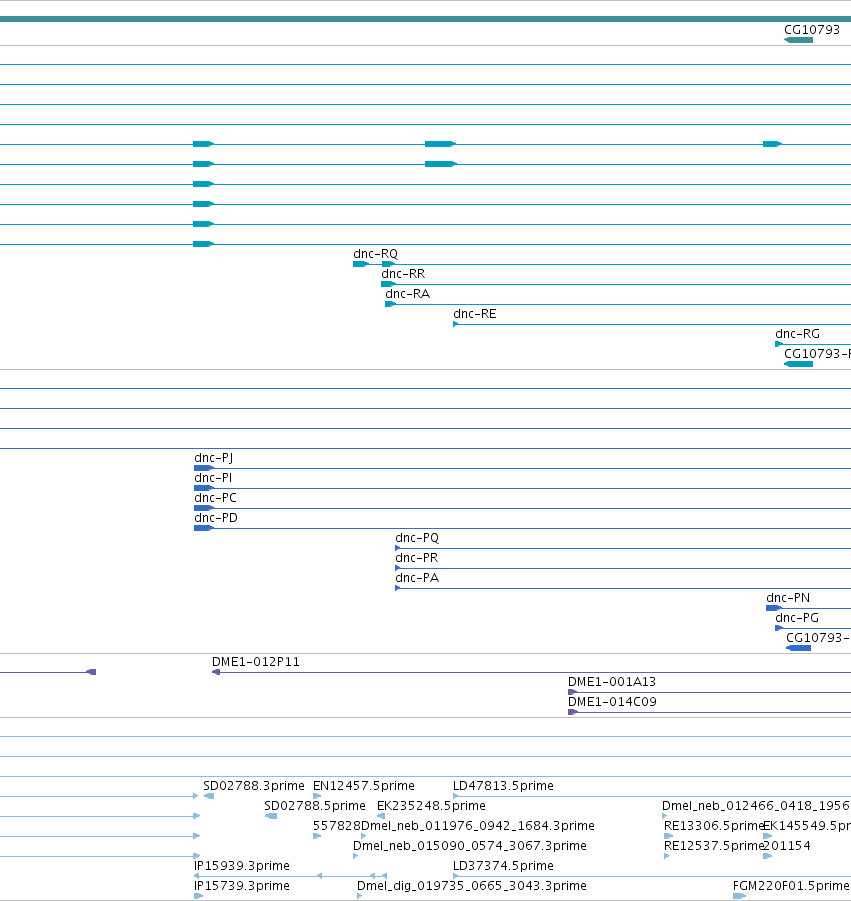Click the light-blue block under the SD02788.5prime label
This screenshot has width=851, height=901.
[x=271, y=817]
